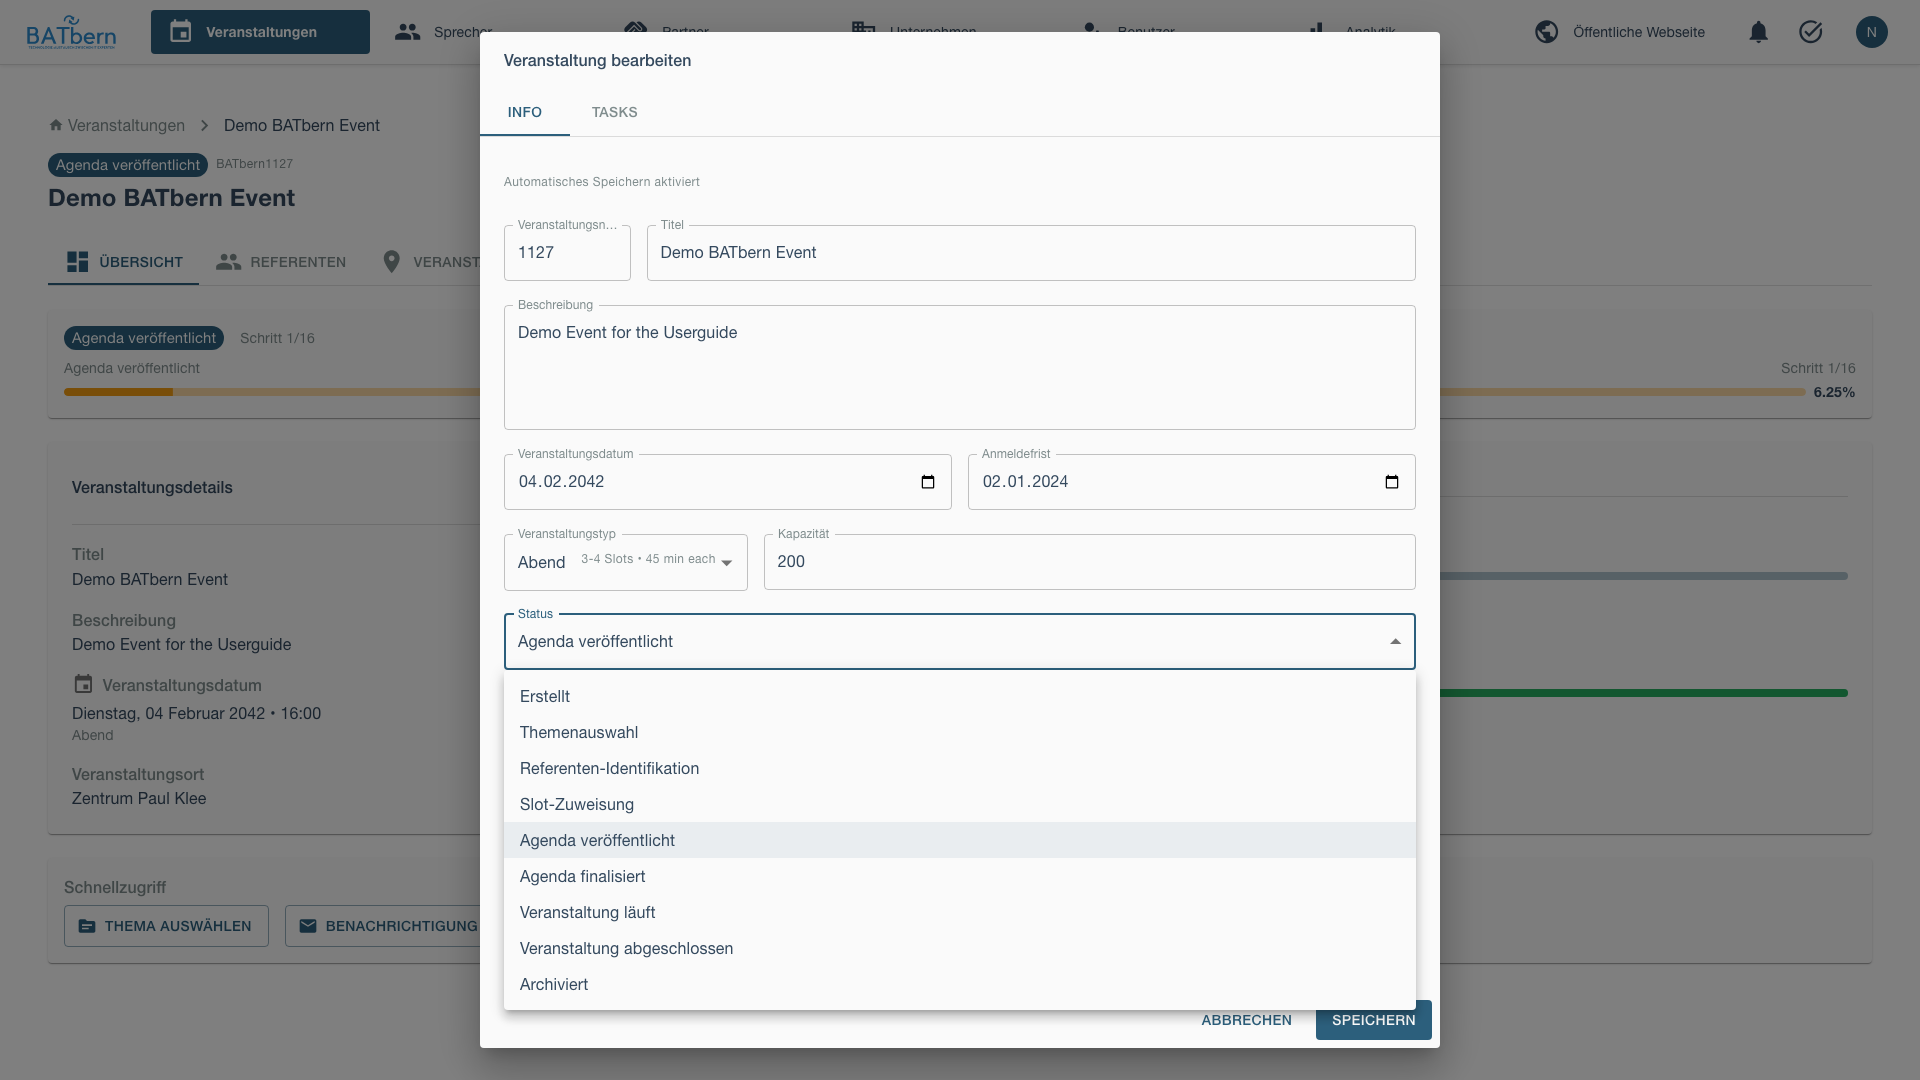
Task: Click the Veranstaltungsnummer field 1127
Action: coord(567,253)
